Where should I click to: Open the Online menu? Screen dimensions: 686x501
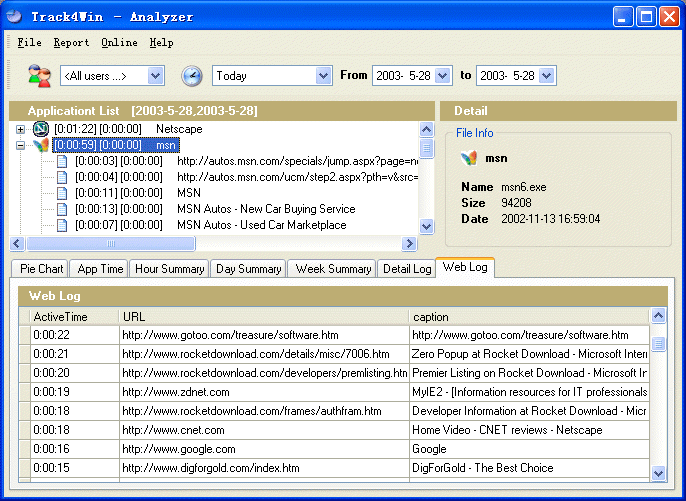[x=119, y=42]
